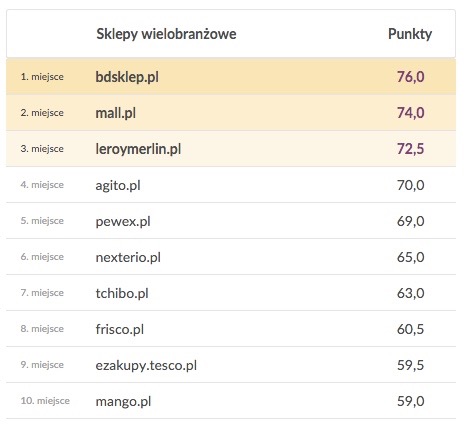Select ezakupy.tesco.pl store
The width and height of the screenshot is (466, 431).
(146, 365)
